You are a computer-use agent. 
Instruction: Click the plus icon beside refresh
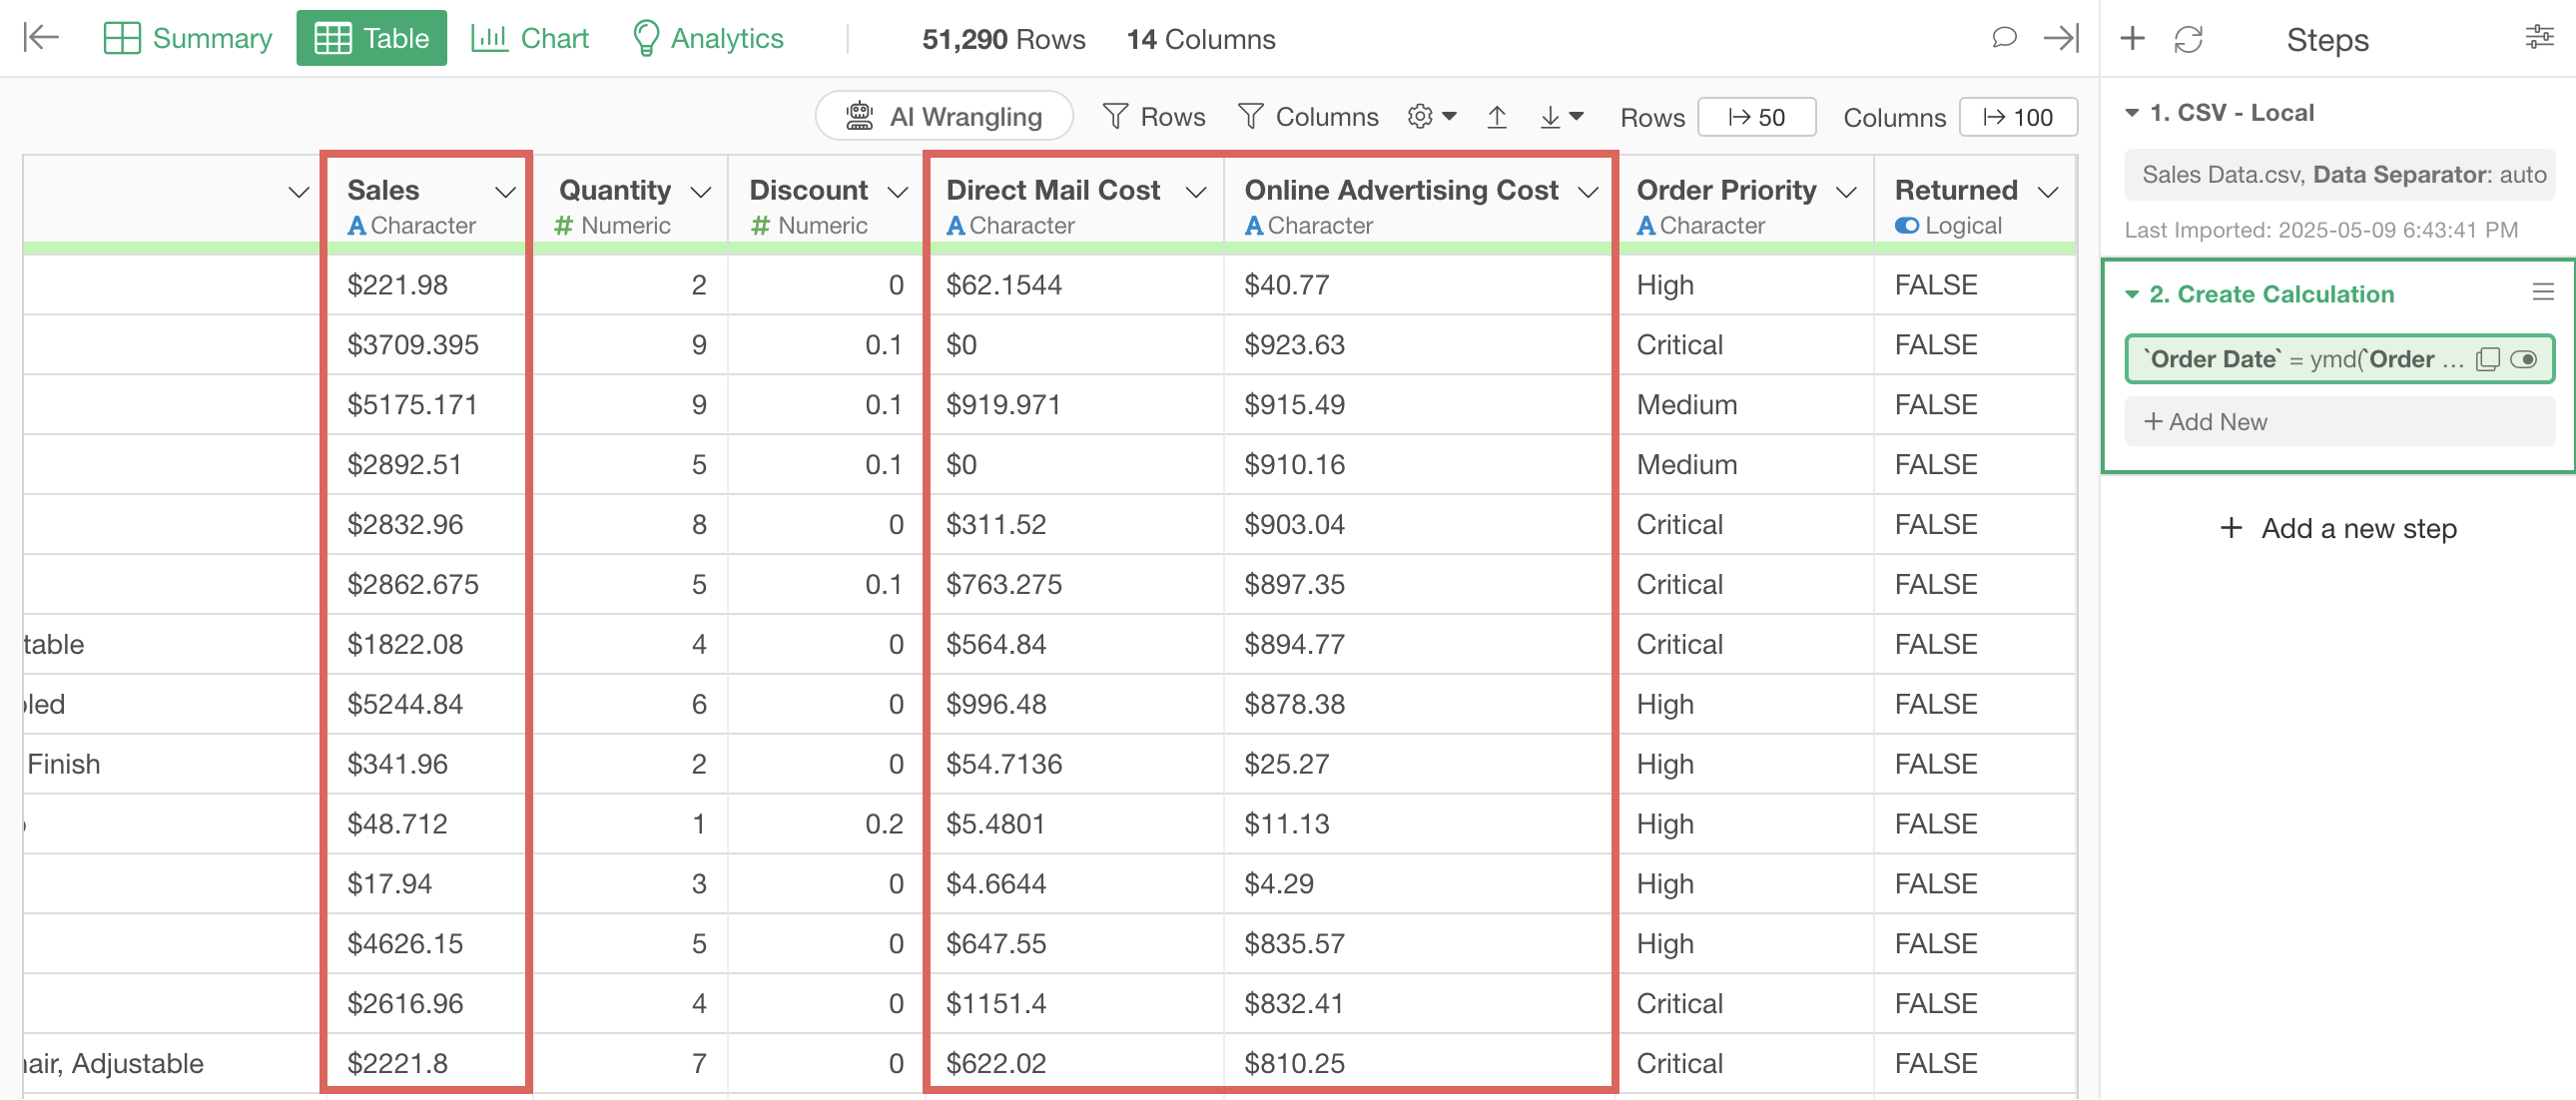tap(2132, 38)
